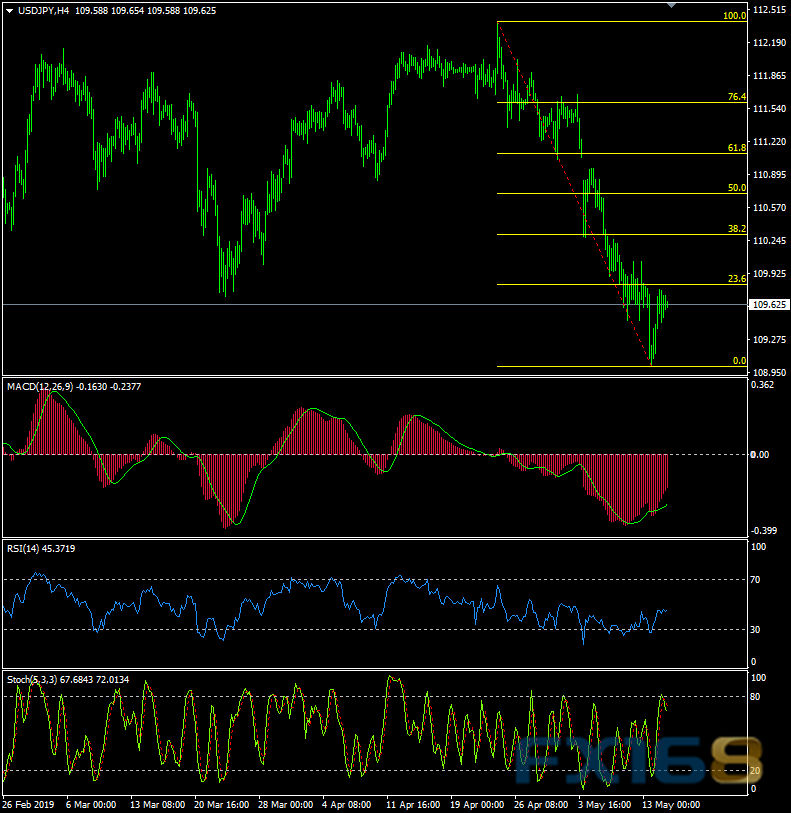Click the Fibonacci 0.0 level label
The width and height of the screenshot is (791, 813).
point(739,361)
